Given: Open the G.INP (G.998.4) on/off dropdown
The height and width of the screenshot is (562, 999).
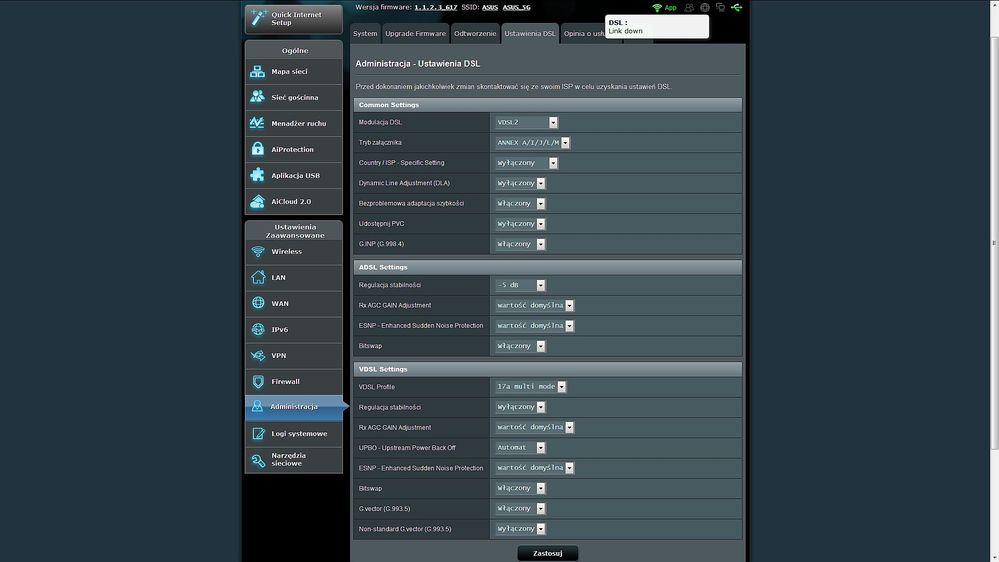Looking at the screenshot, I should [x=520, y=244].
